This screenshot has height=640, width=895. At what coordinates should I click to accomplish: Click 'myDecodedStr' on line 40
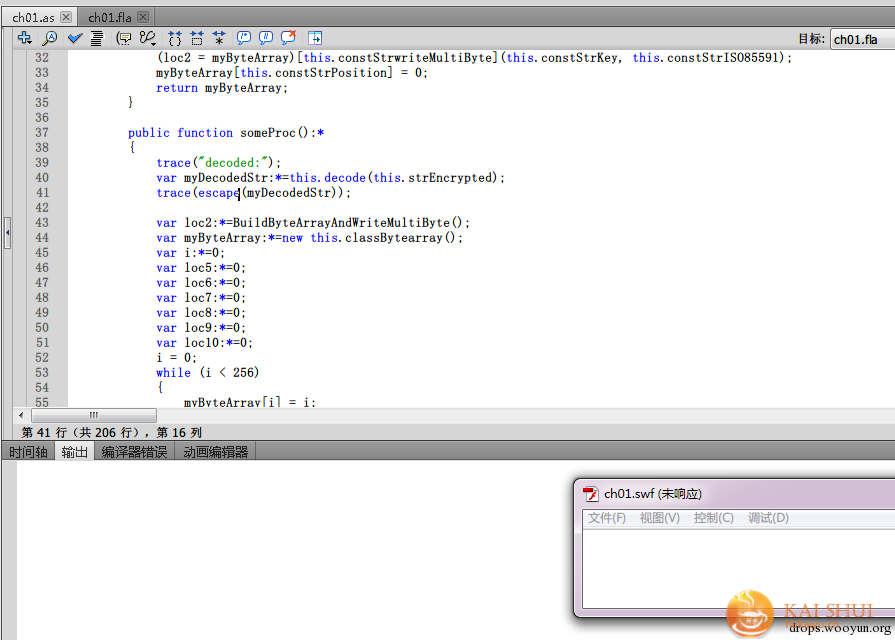tap(225, 178)
